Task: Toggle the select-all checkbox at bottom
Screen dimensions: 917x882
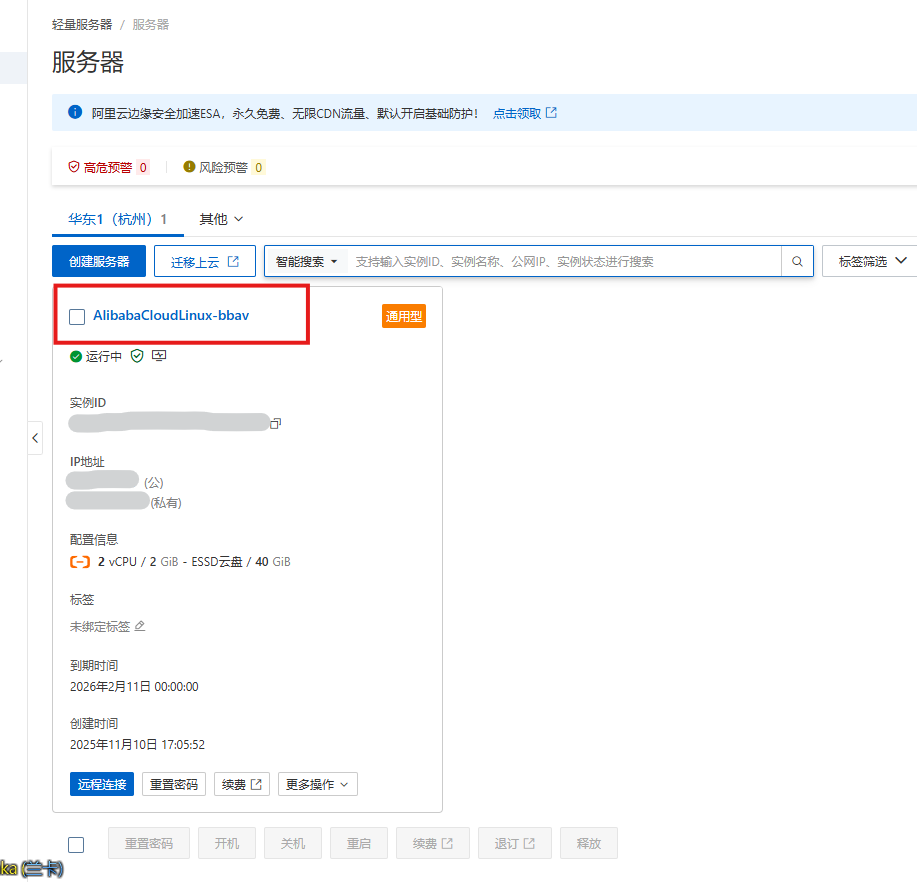Action: (x=76, y=845)
